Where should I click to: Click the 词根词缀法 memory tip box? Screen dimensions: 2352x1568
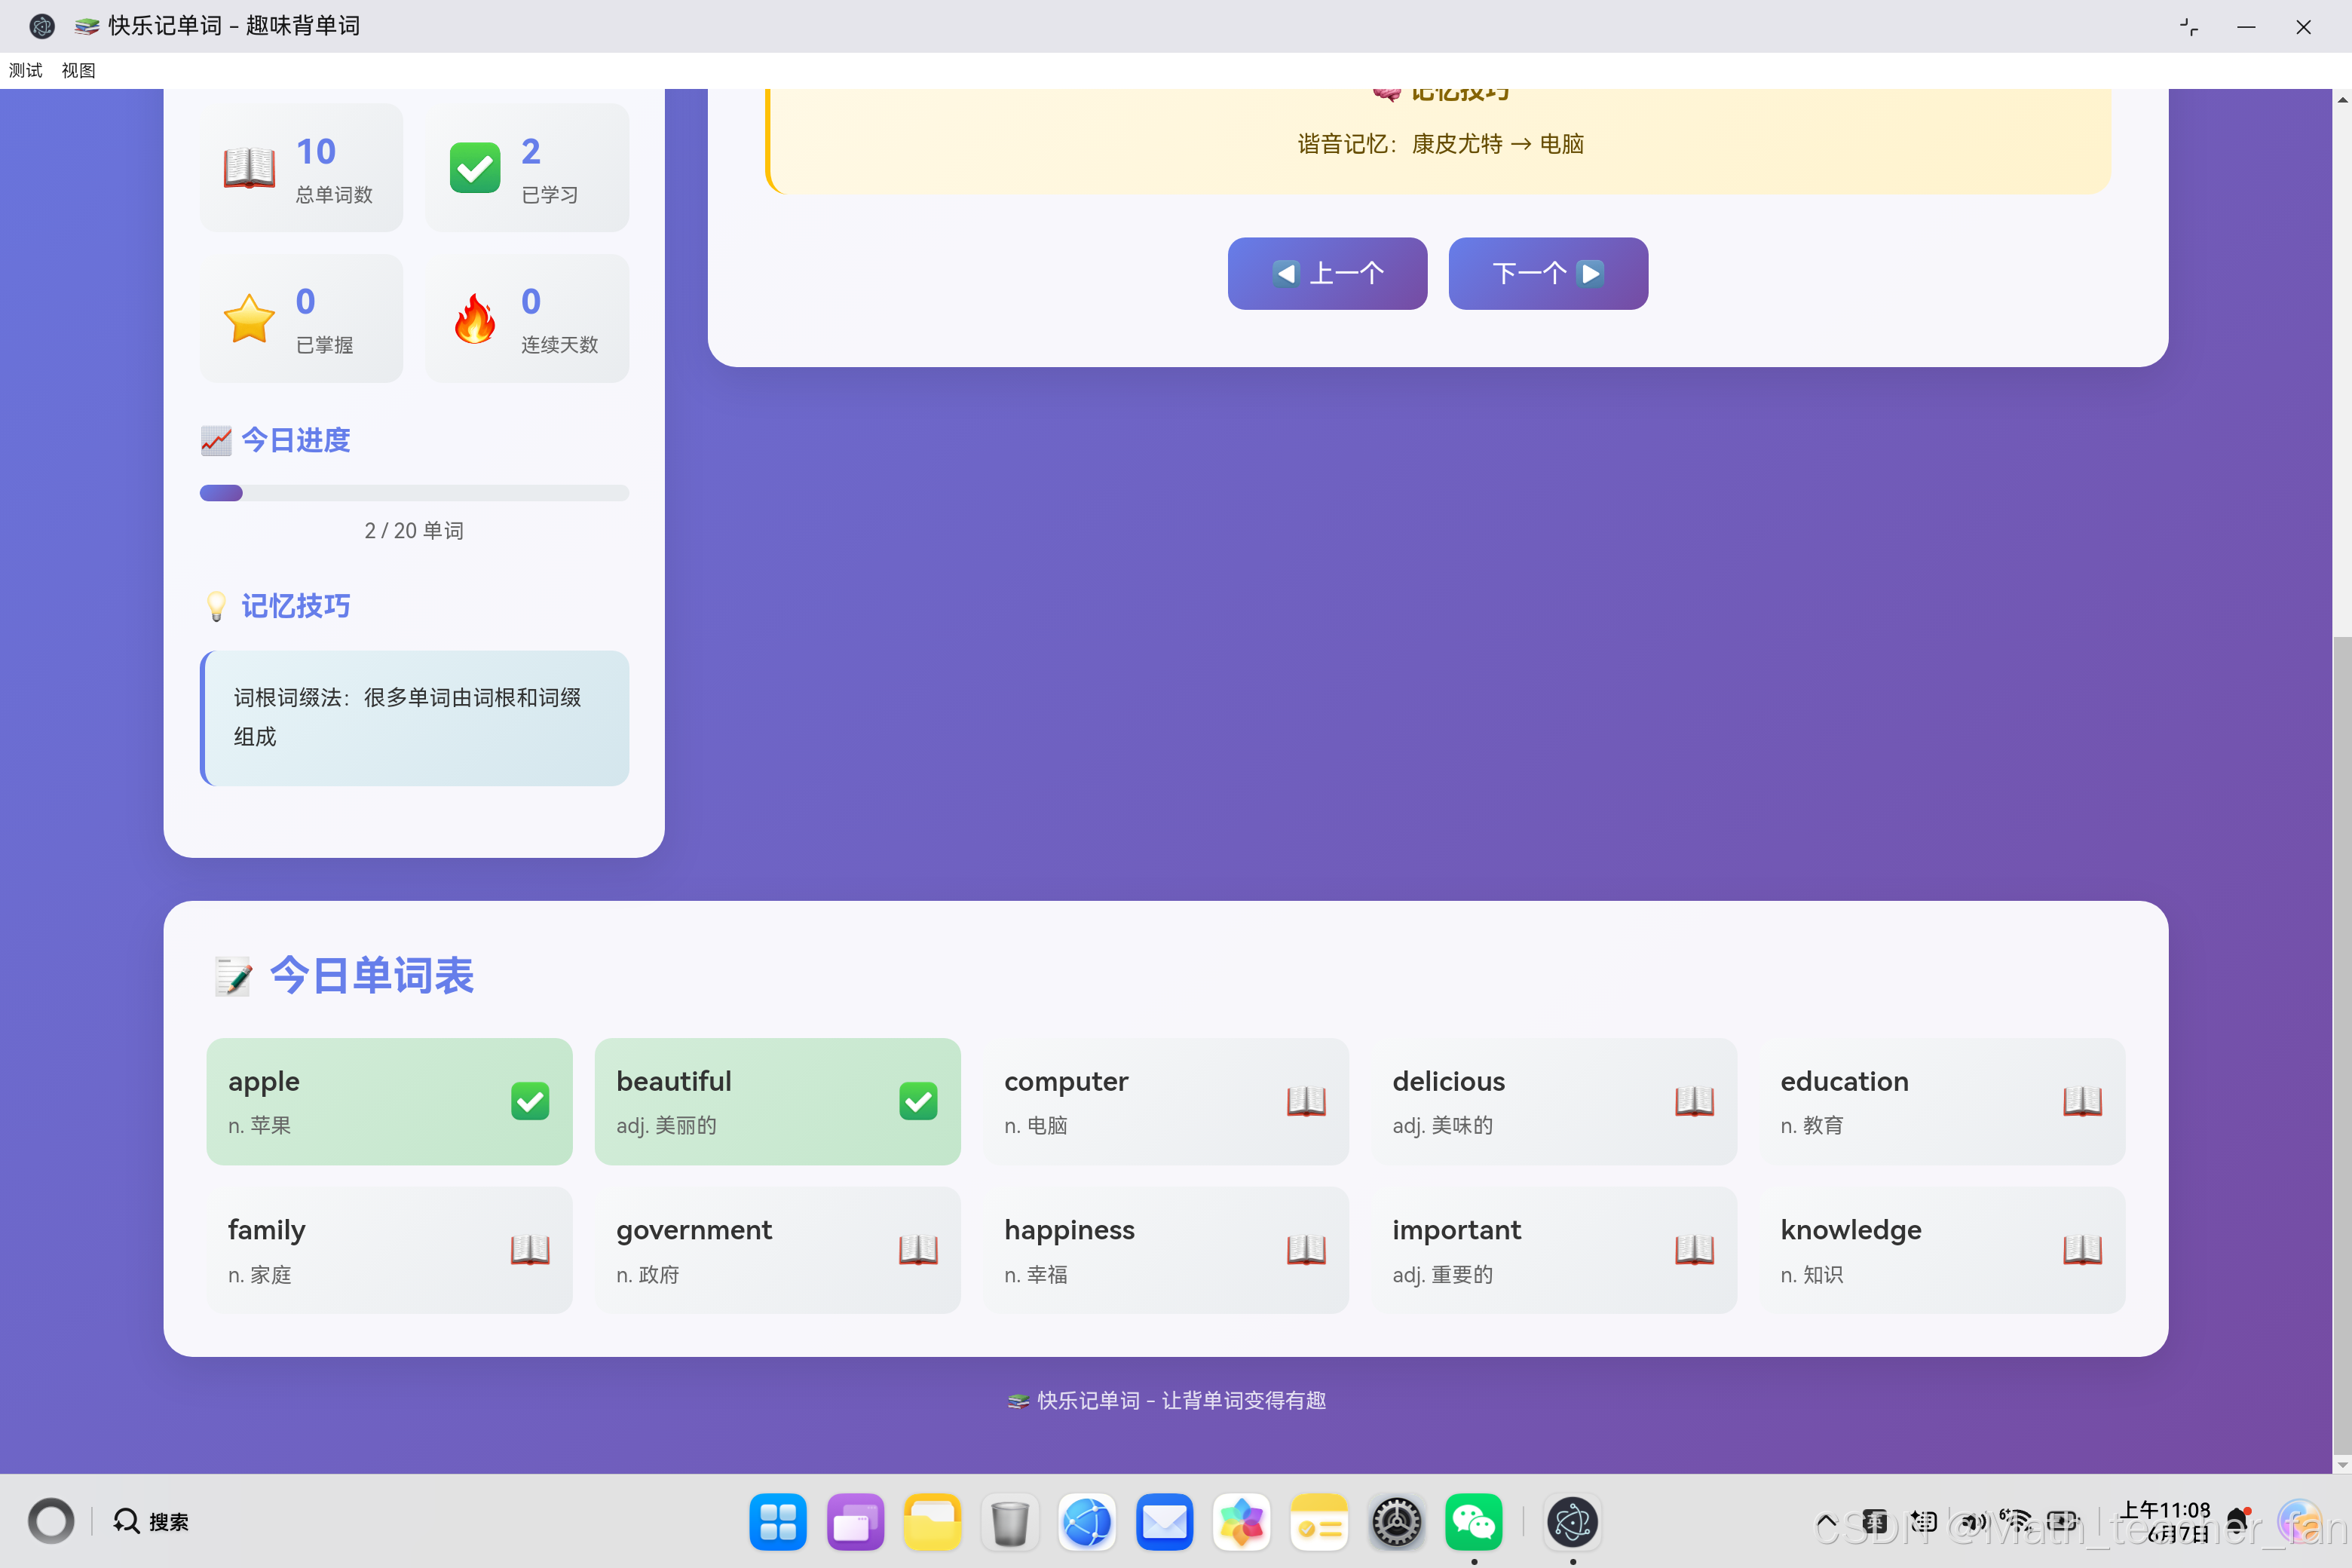pyautogui.click(x=414, y=718)
